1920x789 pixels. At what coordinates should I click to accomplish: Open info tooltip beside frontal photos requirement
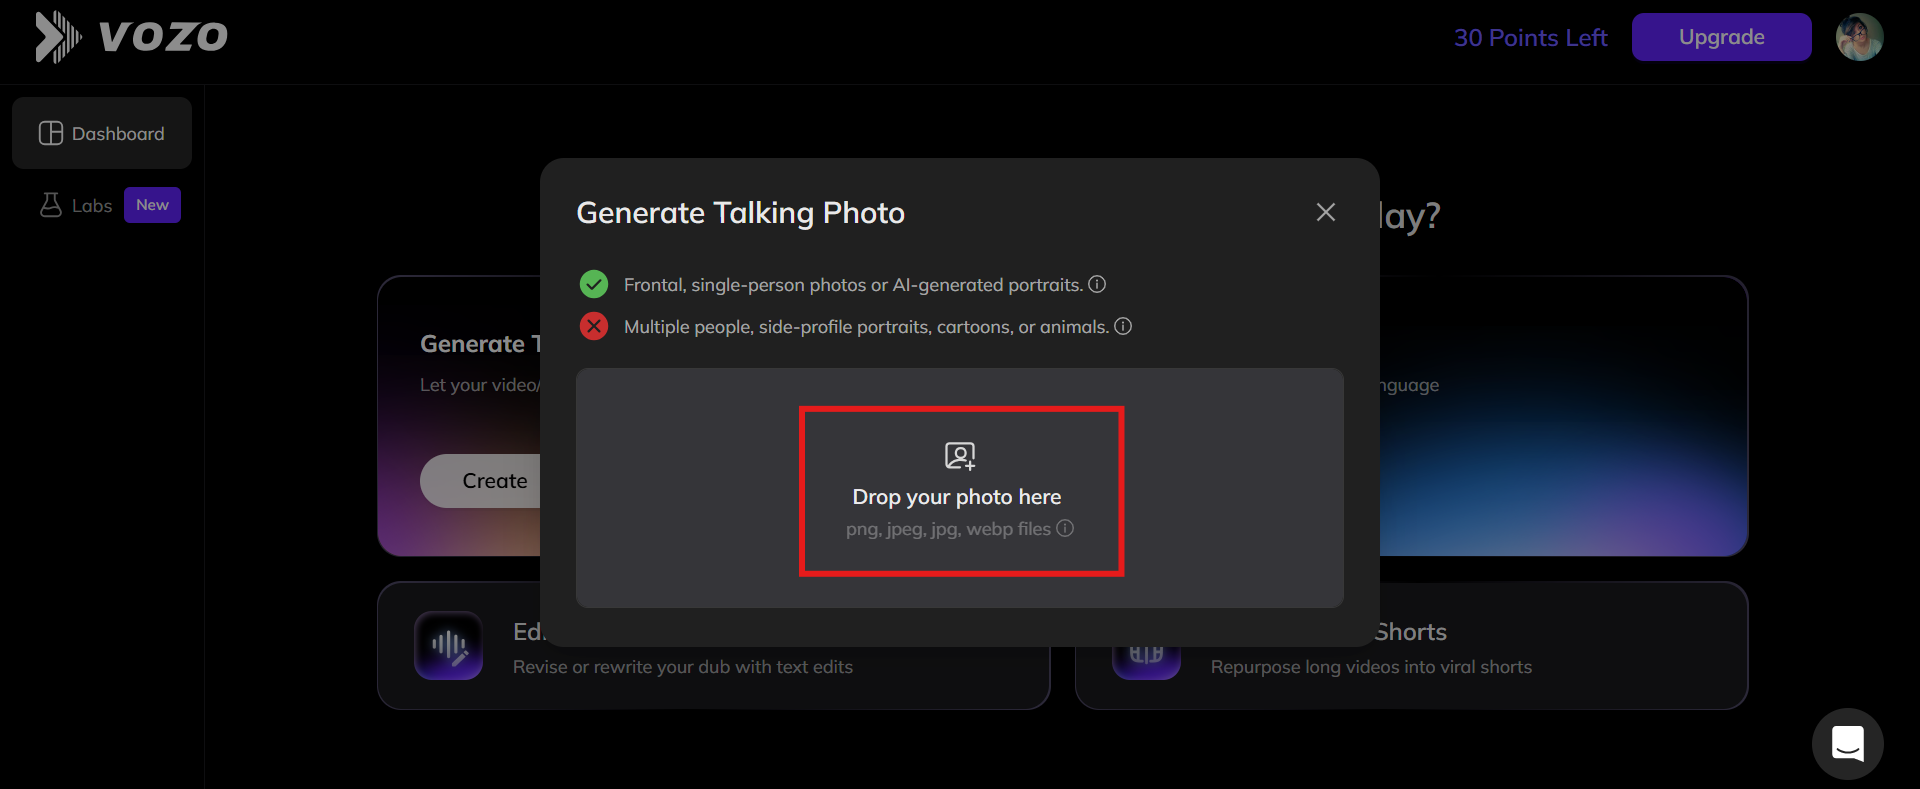click(1096, 284)
